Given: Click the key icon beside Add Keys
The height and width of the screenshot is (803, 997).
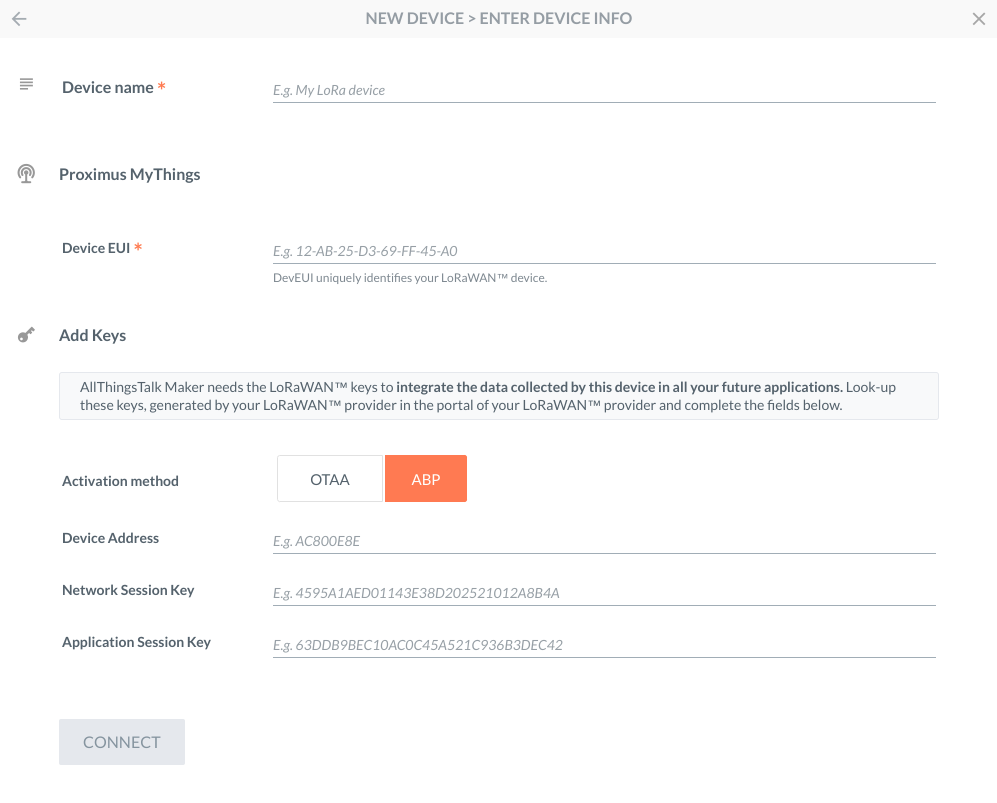Looking at the screenshot, I should [27, 335].
